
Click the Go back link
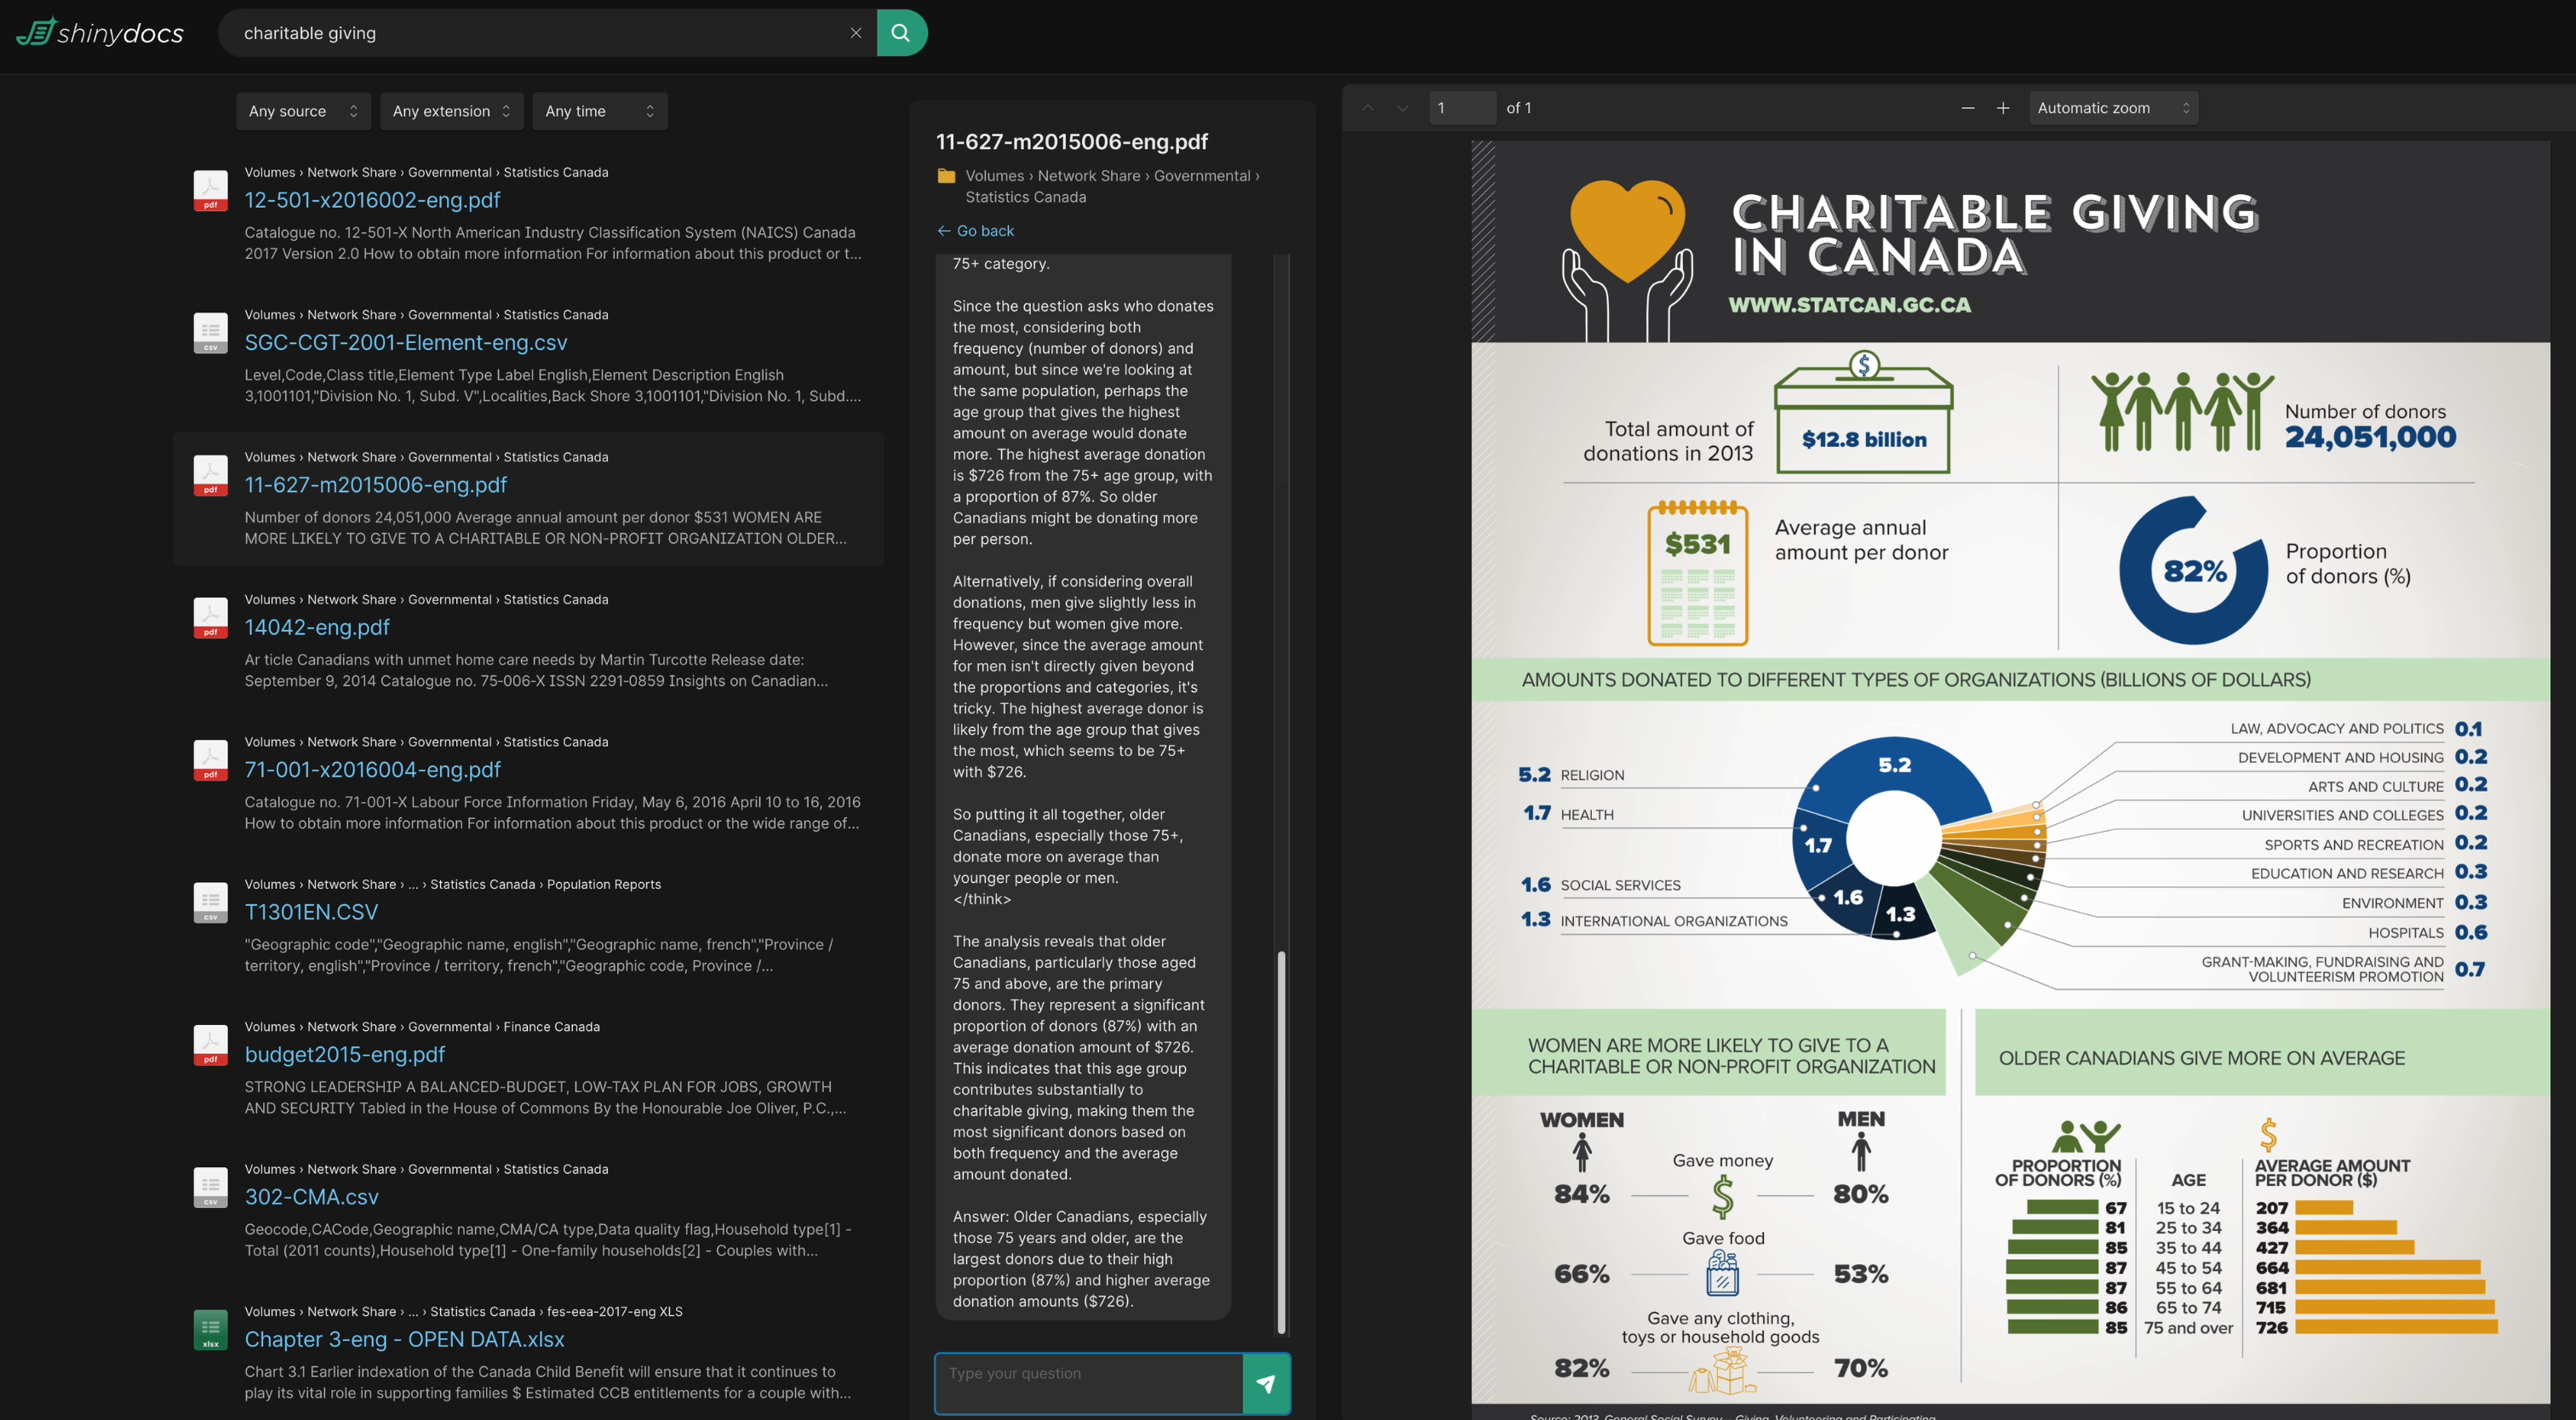976,231
